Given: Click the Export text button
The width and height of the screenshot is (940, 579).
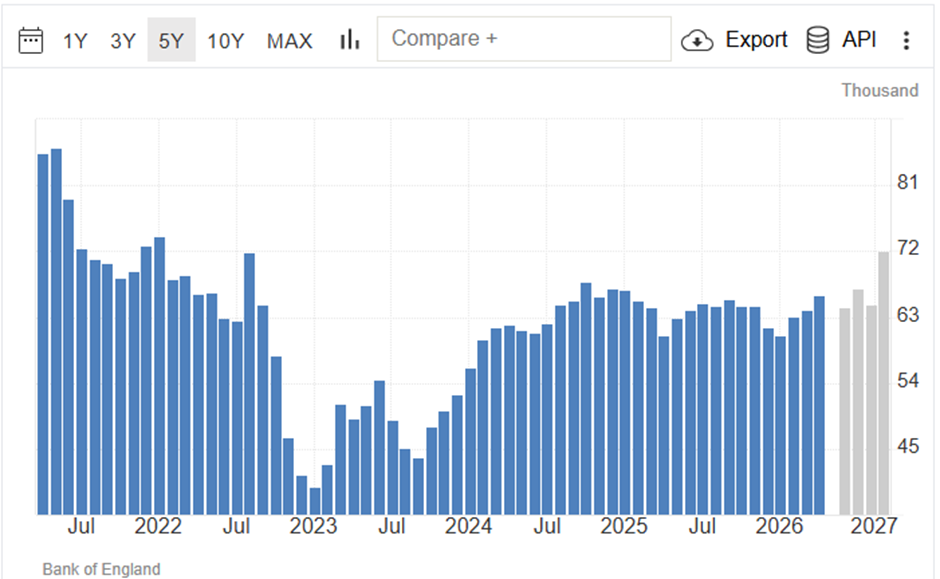Looking at the screenshot, I should 756,40.
